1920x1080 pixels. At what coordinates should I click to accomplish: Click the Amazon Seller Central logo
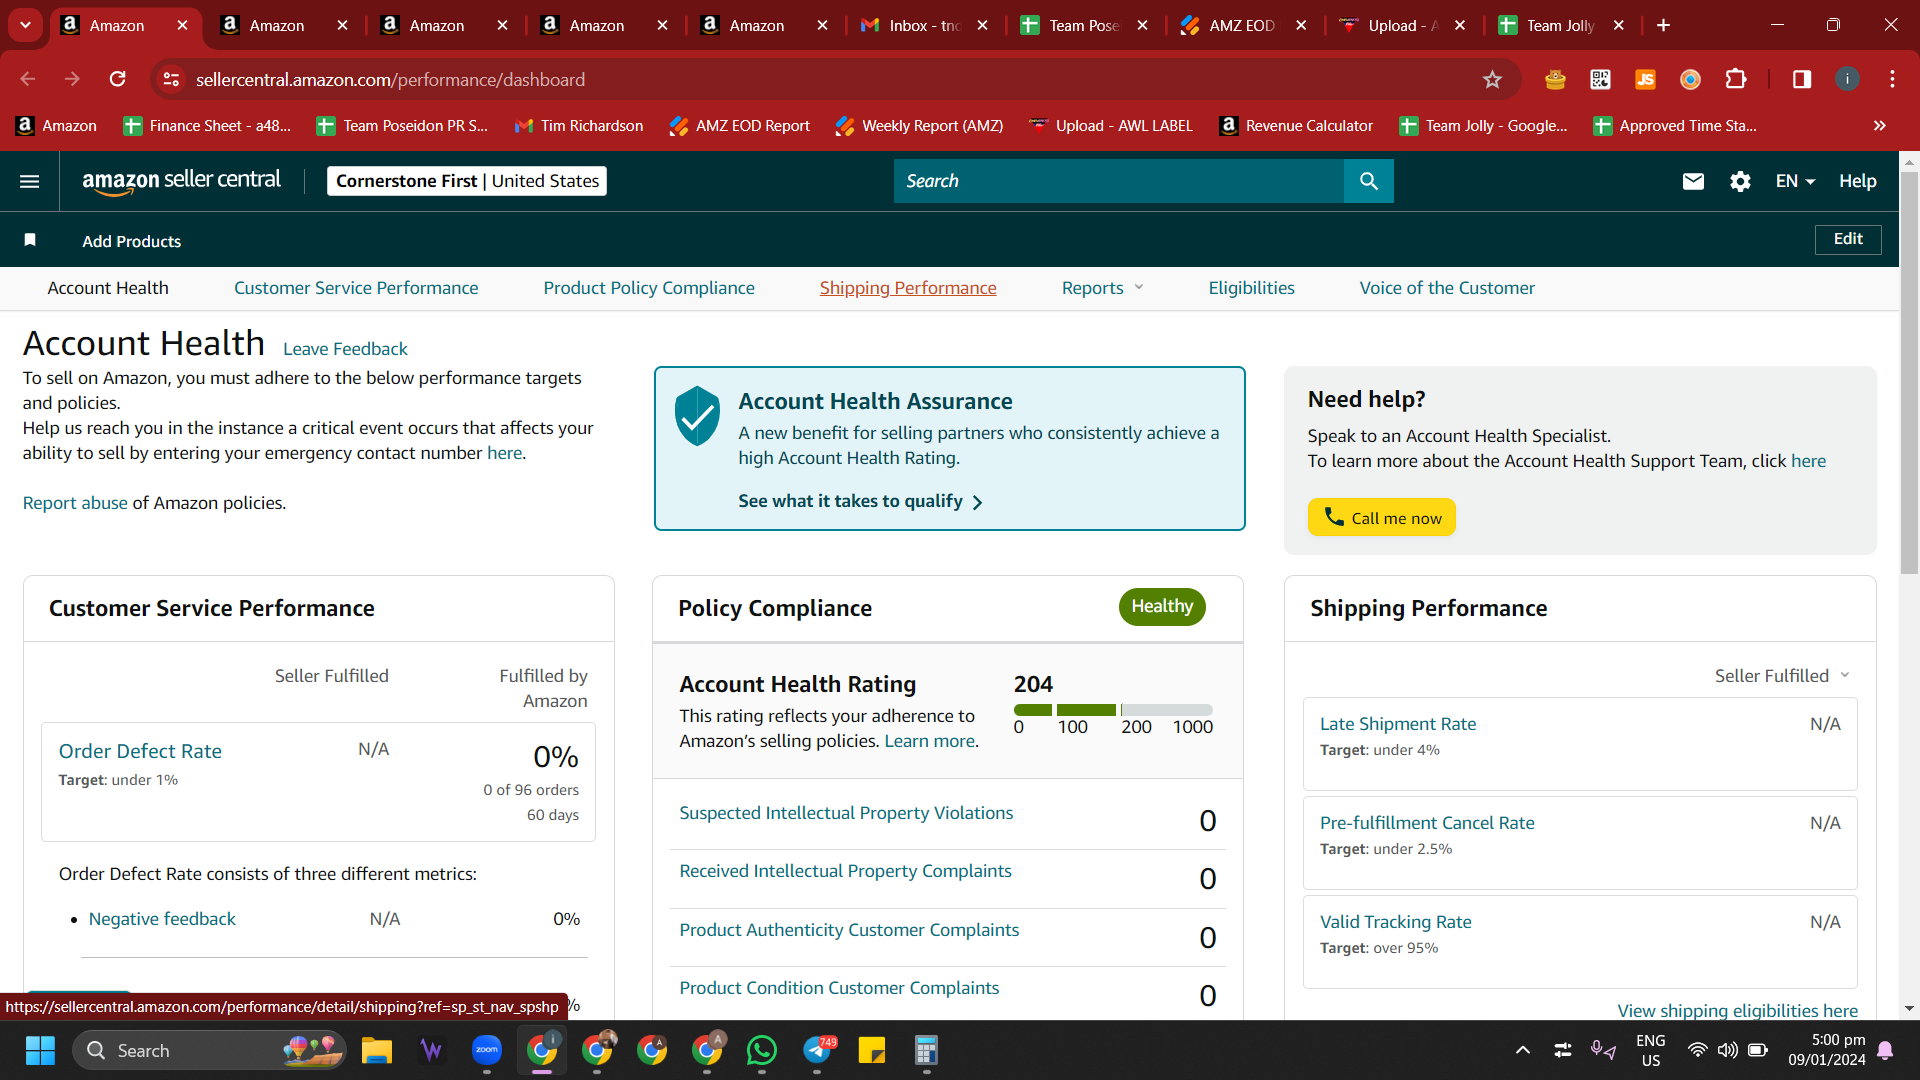point(181,181)
